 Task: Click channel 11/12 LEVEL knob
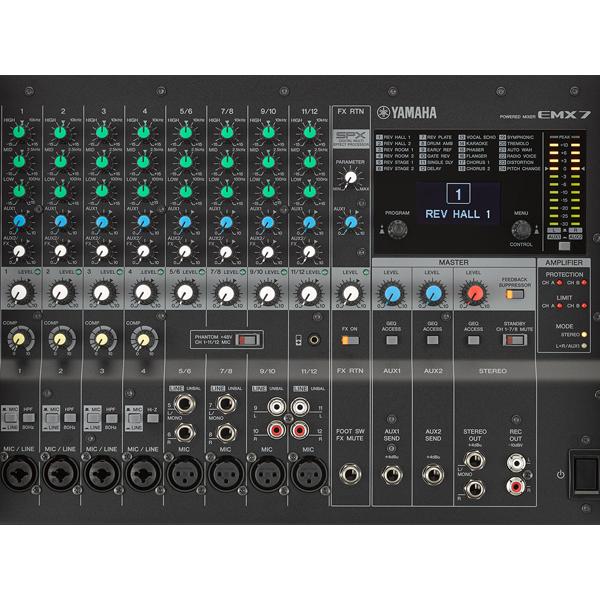[309, 293]
